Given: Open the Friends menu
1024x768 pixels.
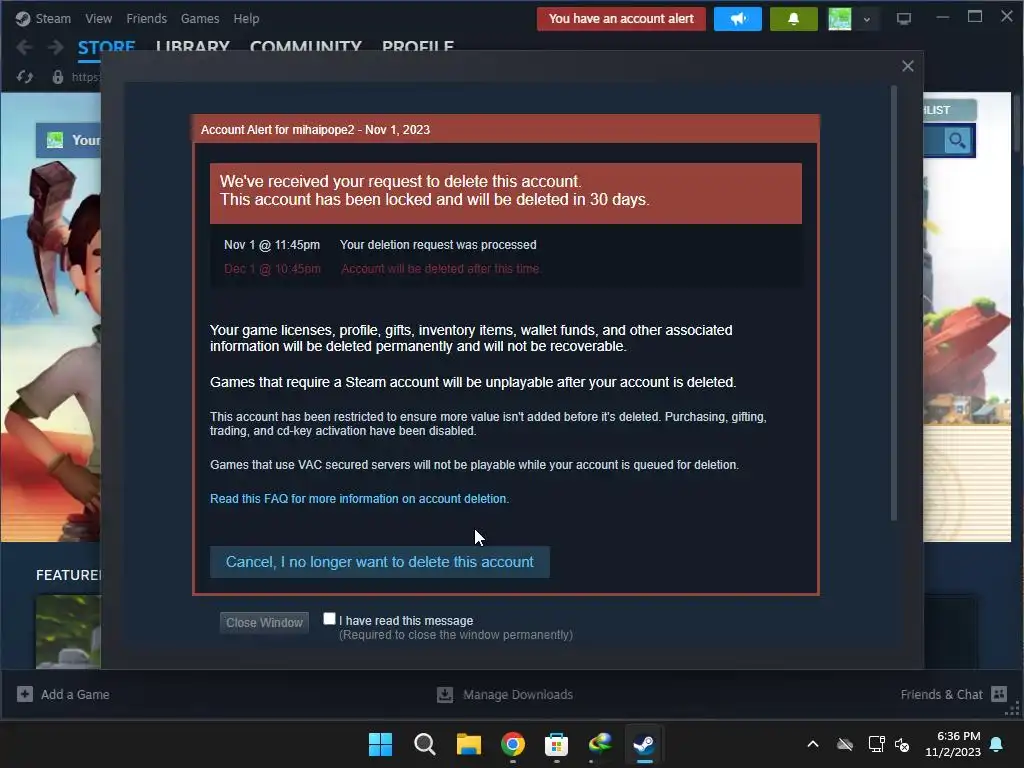Looking at the screenshot, I should pyautogui.click(x=146, y=19).
